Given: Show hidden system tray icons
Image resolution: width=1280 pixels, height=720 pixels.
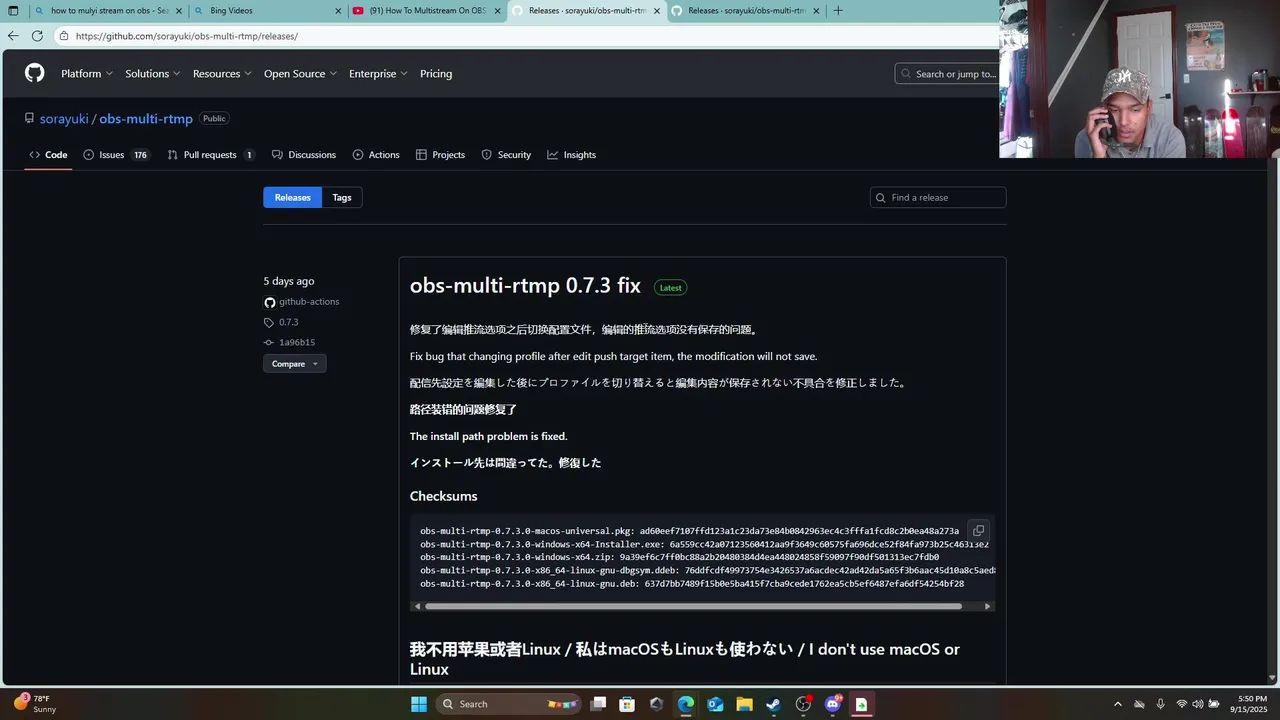Looking at the screenshot, I should click(1118, 704).
